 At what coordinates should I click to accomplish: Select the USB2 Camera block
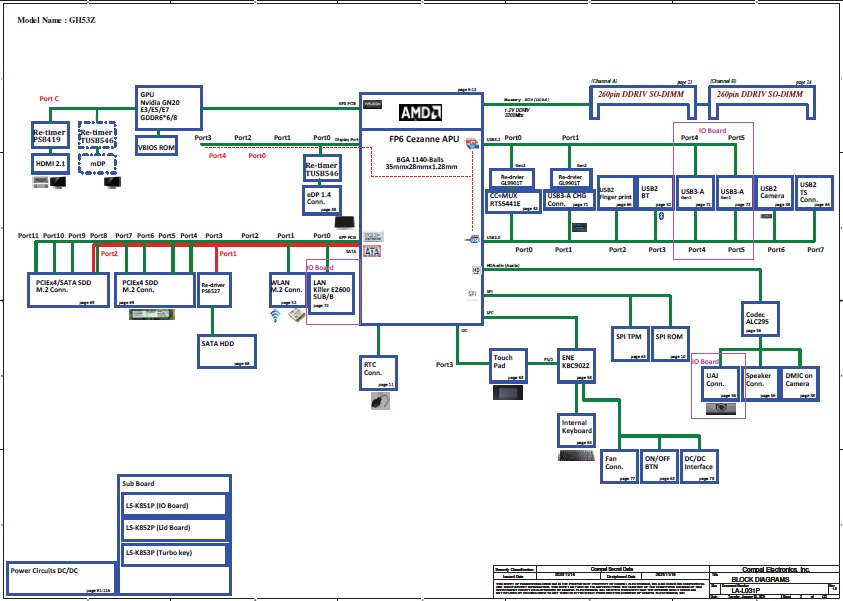[775, 193]
